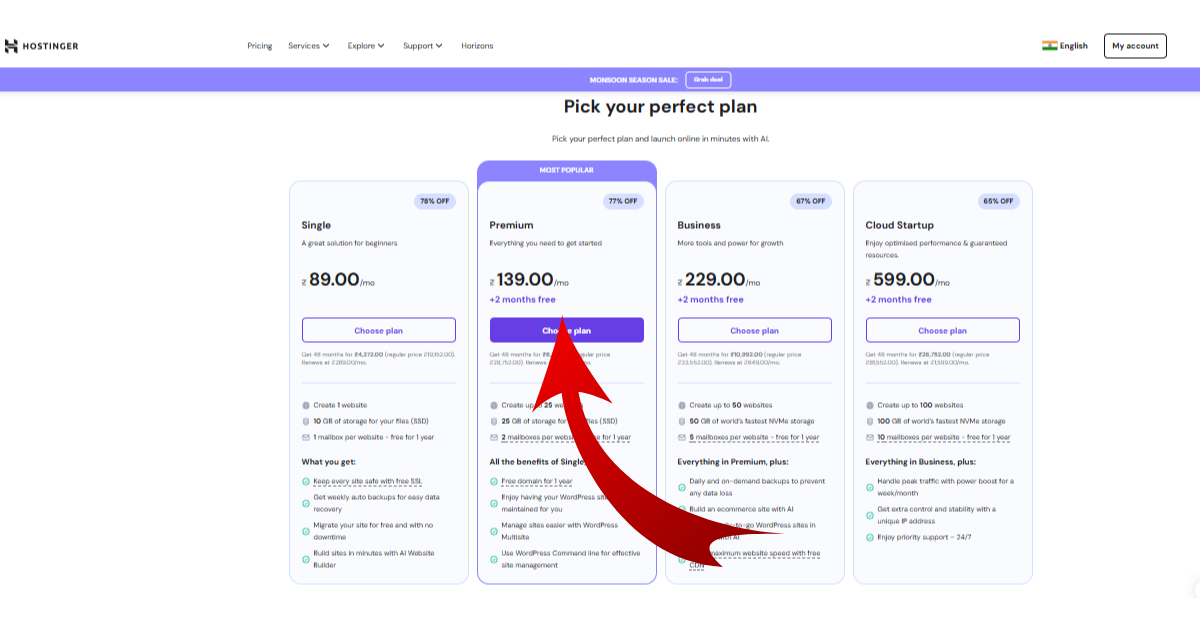Click envelope icon beside 5 mailboxes per website
The image size is (1200, 630).
click(682, 437)
